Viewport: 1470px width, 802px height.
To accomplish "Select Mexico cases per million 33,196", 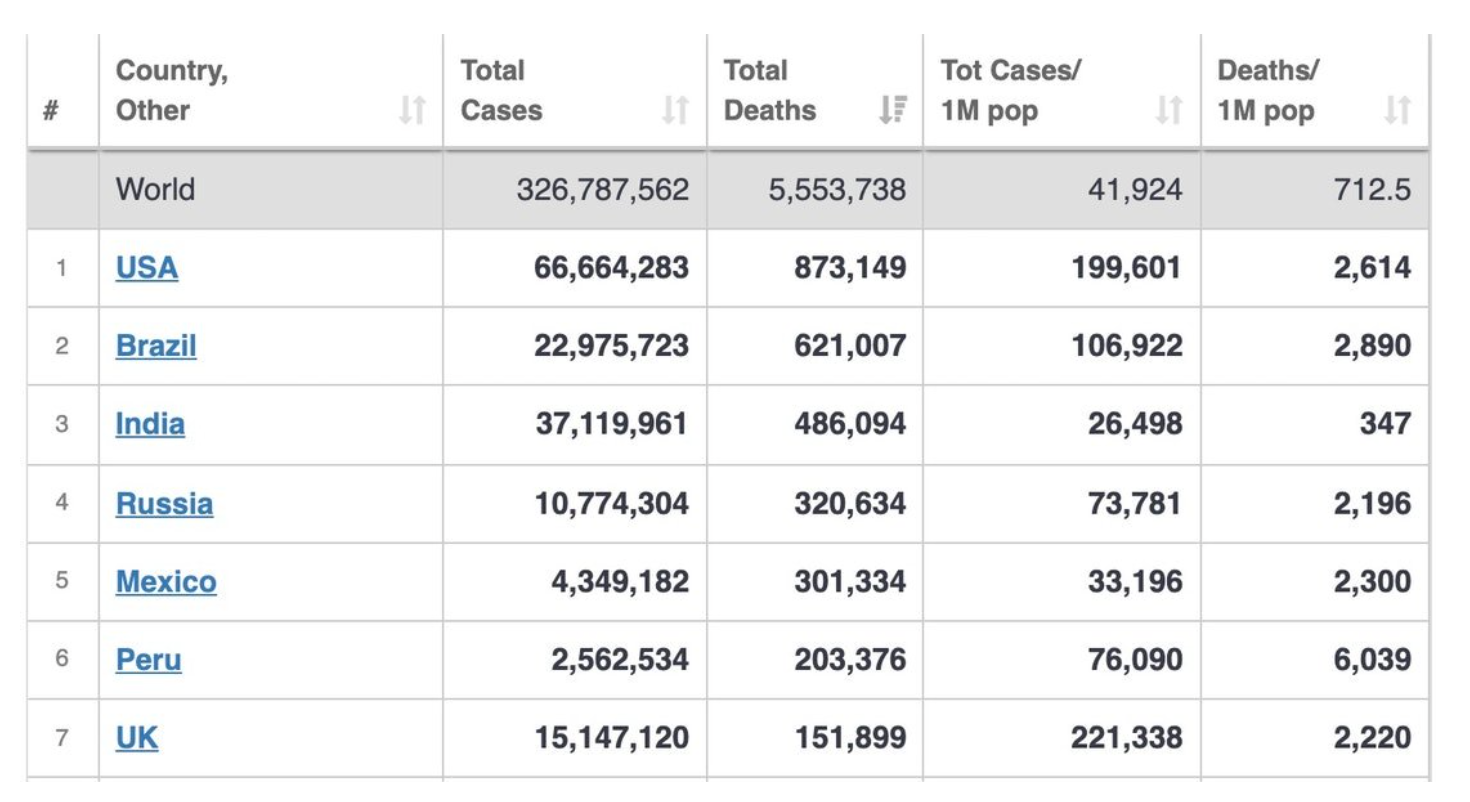I will (1135, 581).
